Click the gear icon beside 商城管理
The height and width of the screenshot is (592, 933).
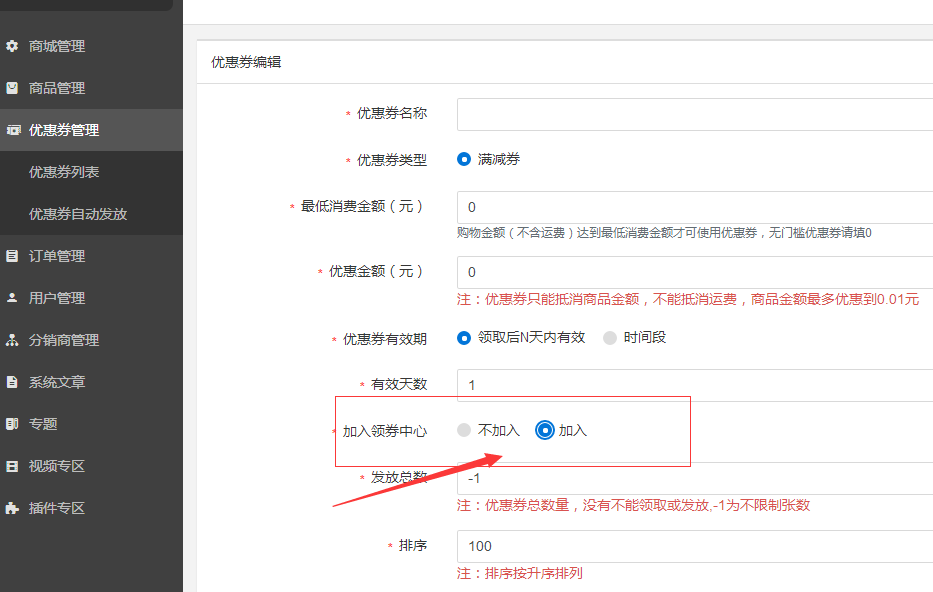(x=12, y=46)
